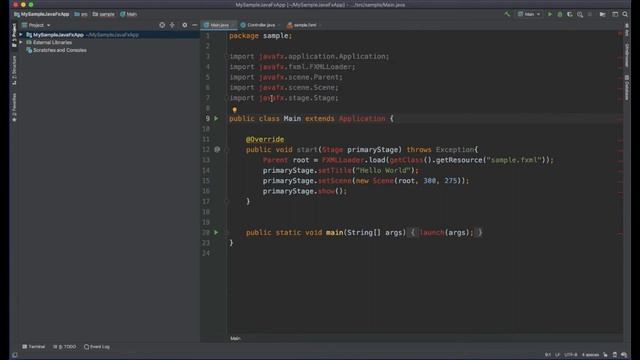Click the @Override annotation
This screenshot has height=360, width=640.
[265, 139]
